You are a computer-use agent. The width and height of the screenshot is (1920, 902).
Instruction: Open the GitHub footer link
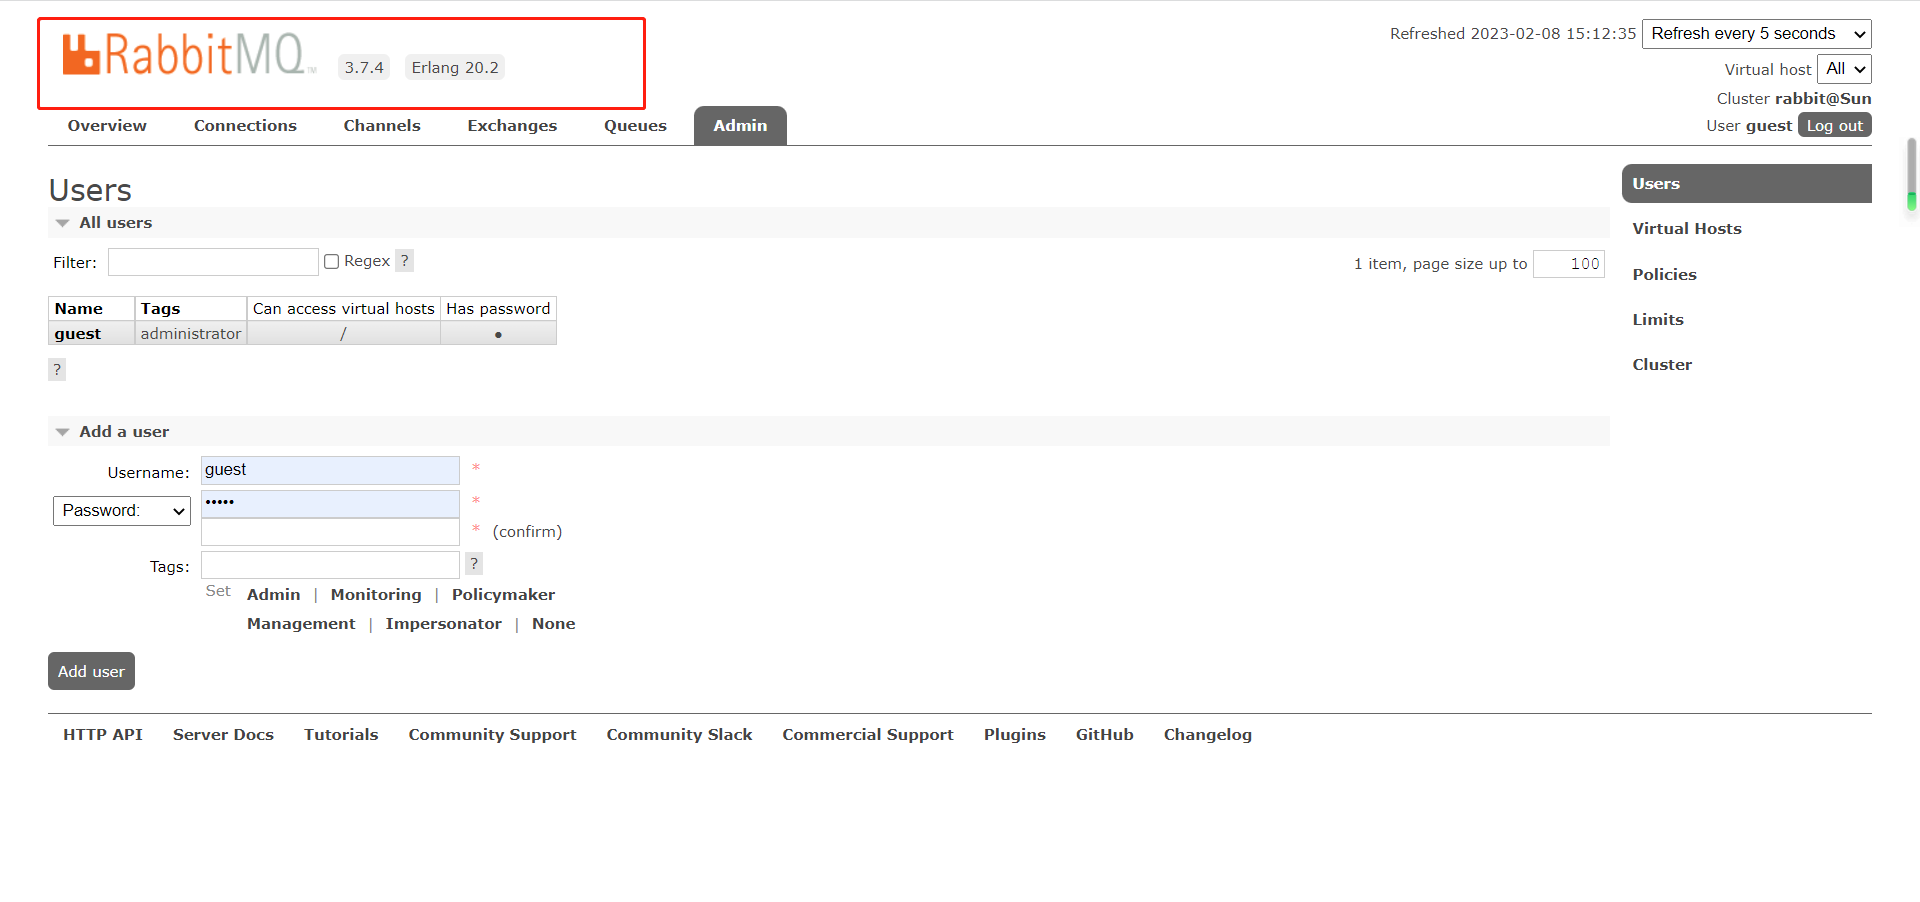point(1104,735)
